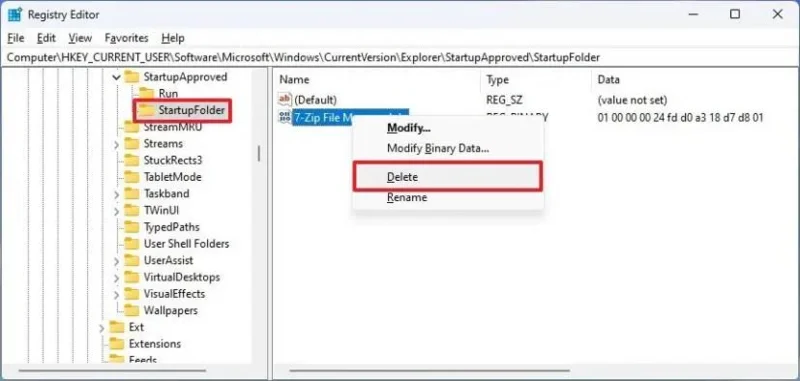Click the Taskband folder icon

132,194
